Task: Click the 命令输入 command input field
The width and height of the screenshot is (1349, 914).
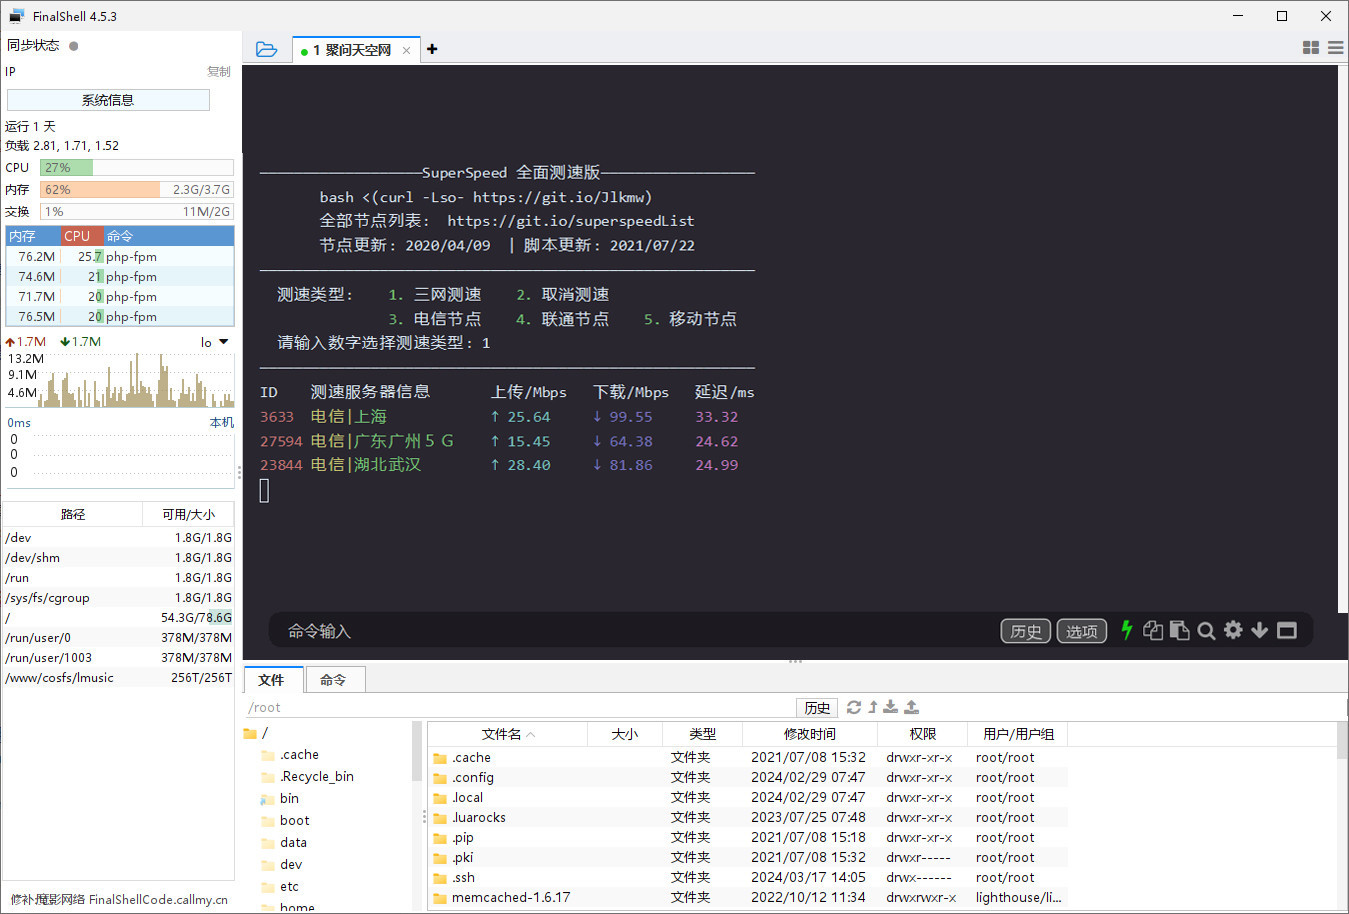Action: 600,631
